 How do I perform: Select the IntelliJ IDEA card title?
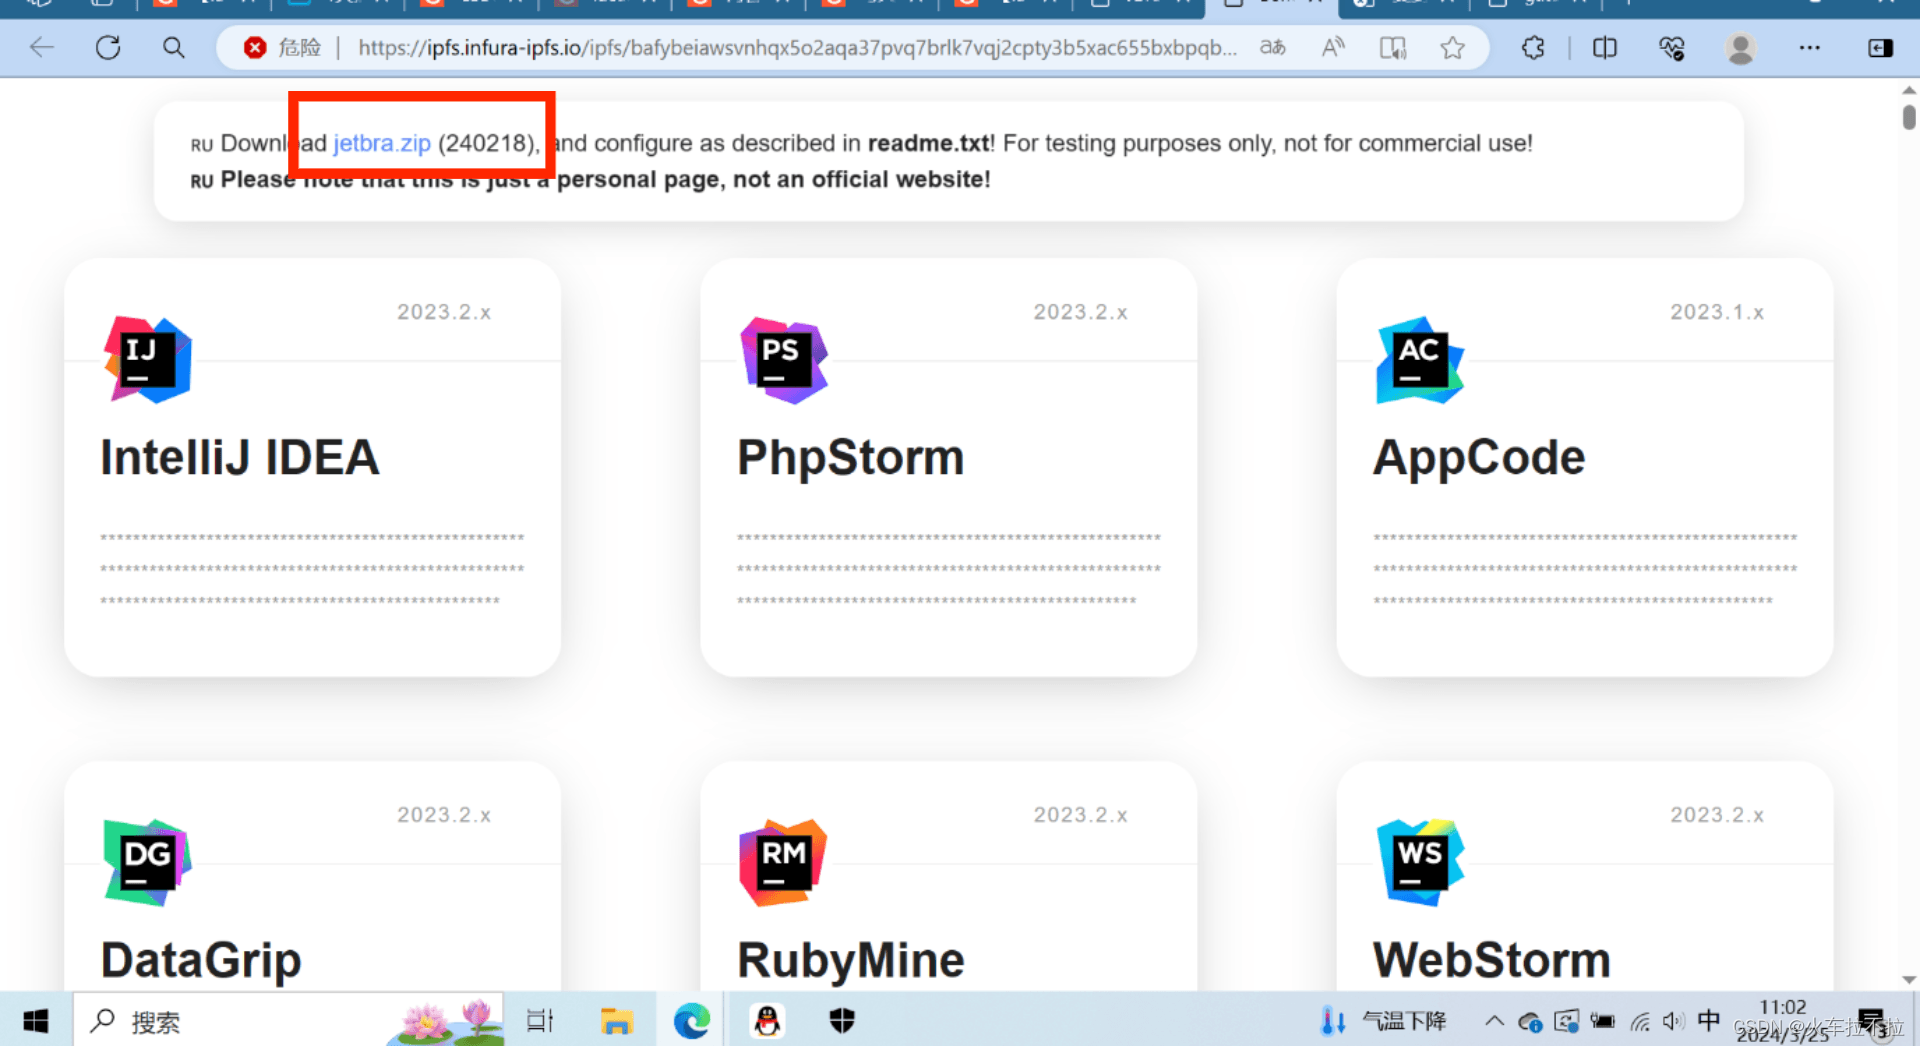(x=240, y=458)
